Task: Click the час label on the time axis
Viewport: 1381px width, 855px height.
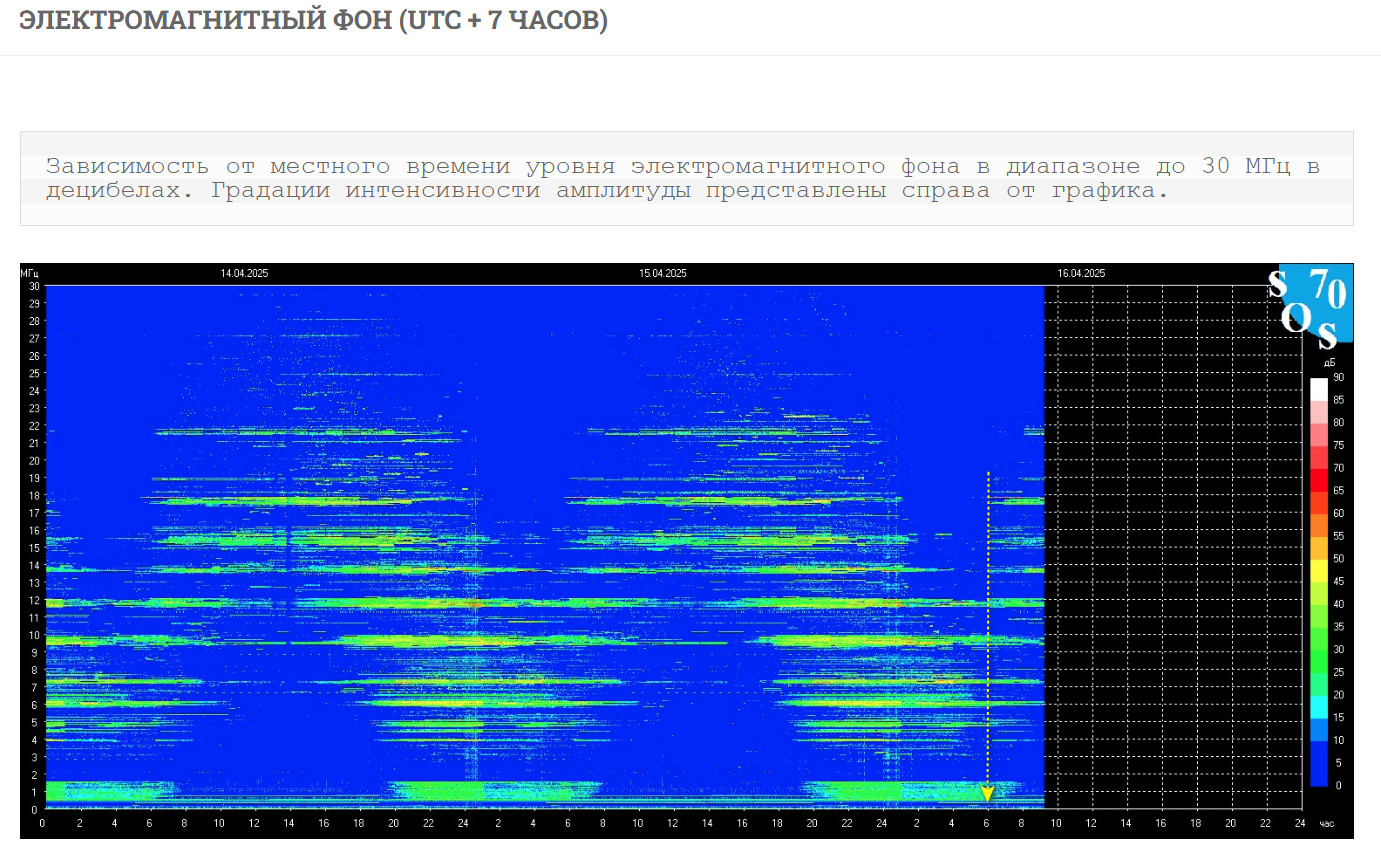Action: [x=1327, y=824]
